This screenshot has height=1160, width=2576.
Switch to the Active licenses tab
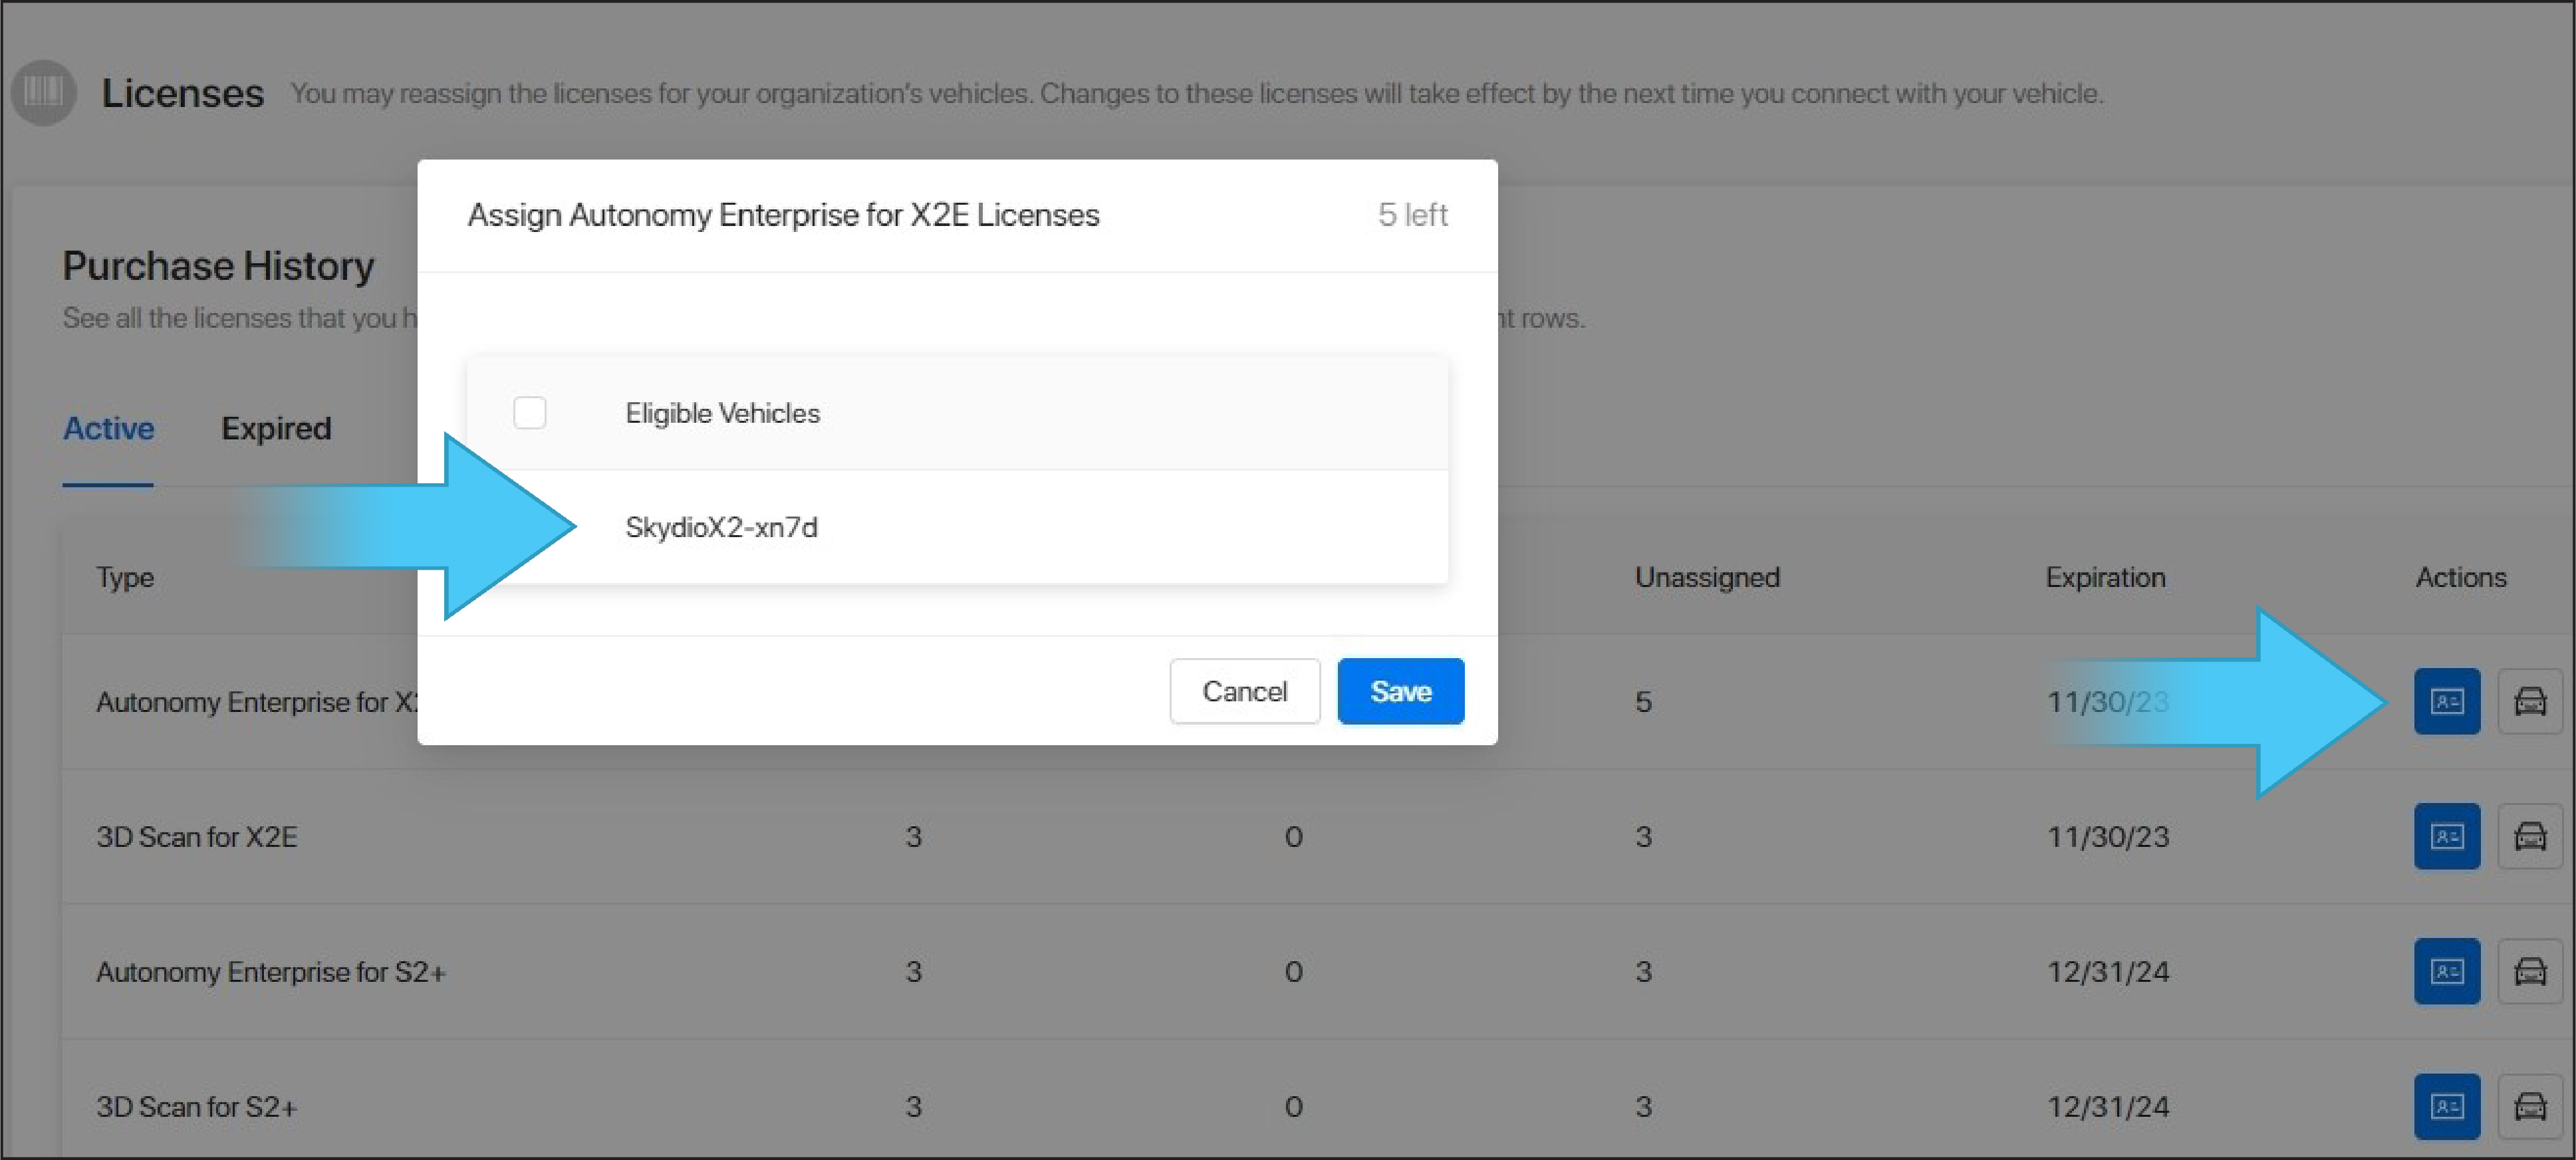pyautogui.click(x=108, y=429)
